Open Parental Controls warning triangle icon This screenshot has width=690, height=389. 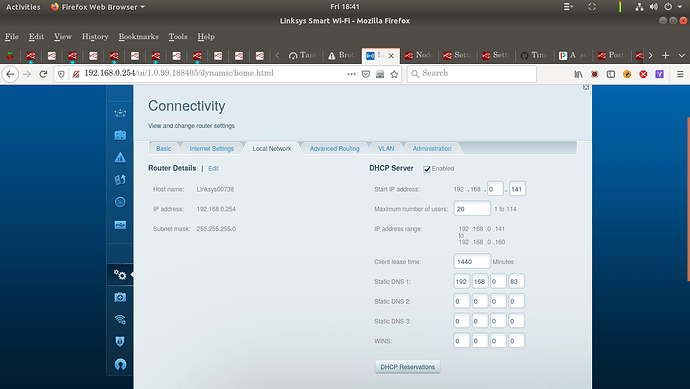click(120, 158)
